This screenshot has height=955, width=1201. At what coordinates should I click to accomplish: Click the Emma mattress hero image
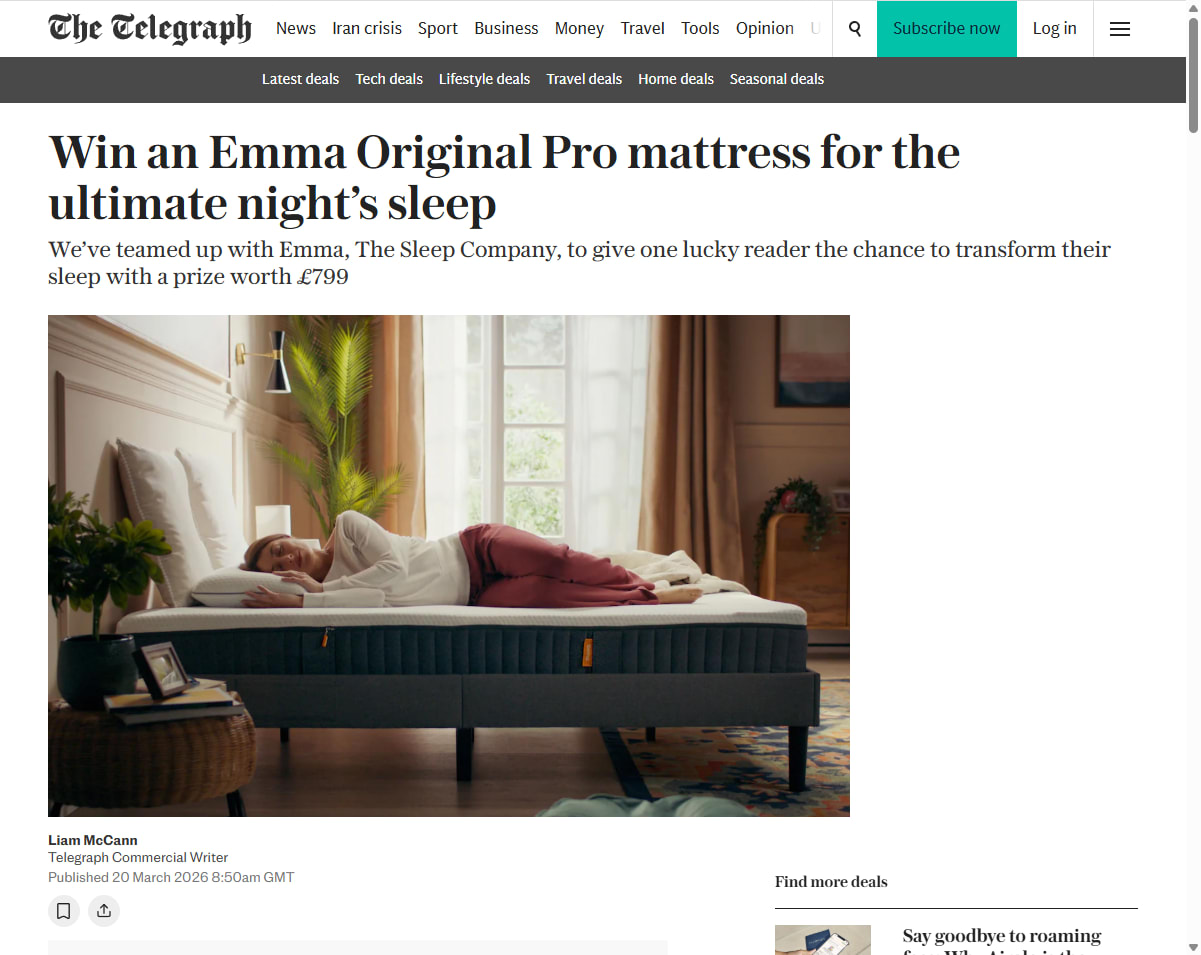point(449,566)
